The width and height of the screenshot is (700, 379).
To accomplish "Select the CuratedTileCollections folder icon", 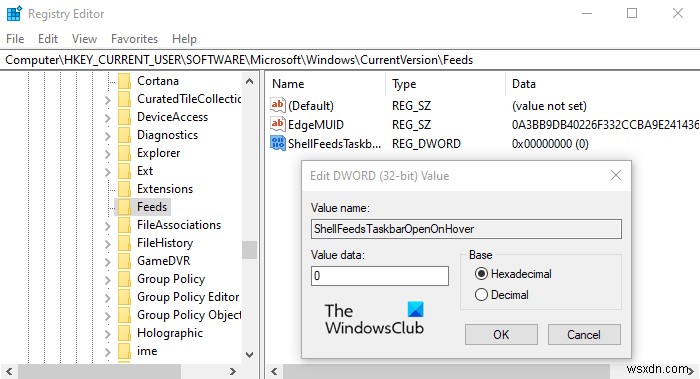I will point(125,99).
